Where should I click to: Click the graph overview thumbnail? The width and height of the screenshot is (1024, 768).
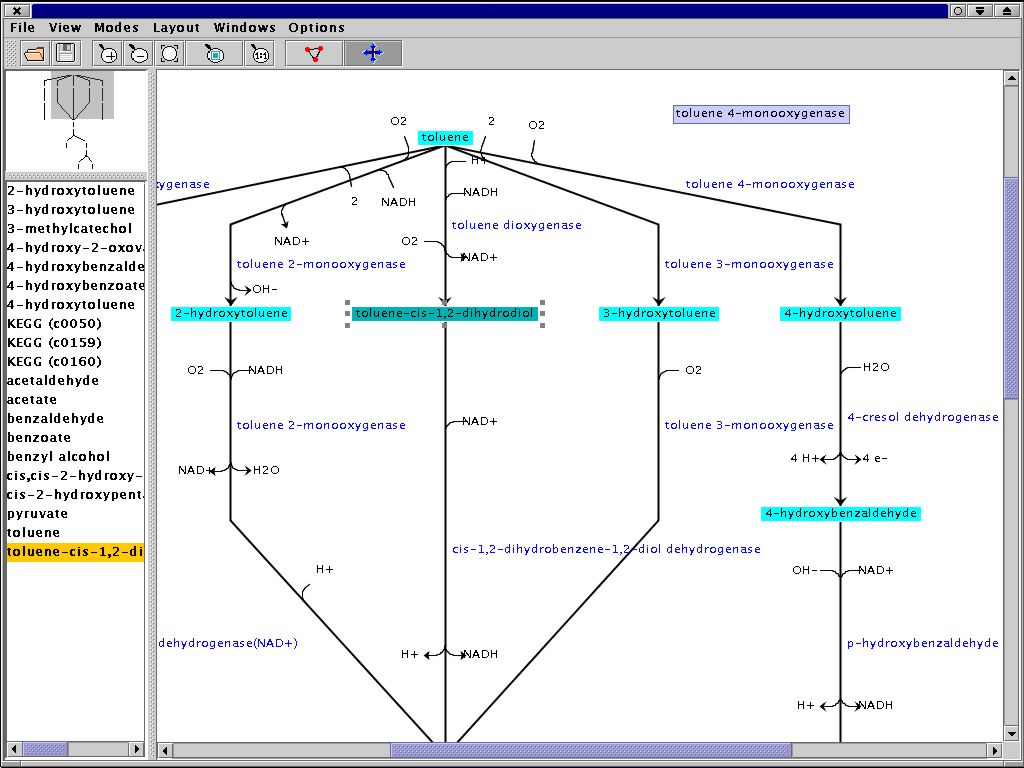[x=77, y=120]
